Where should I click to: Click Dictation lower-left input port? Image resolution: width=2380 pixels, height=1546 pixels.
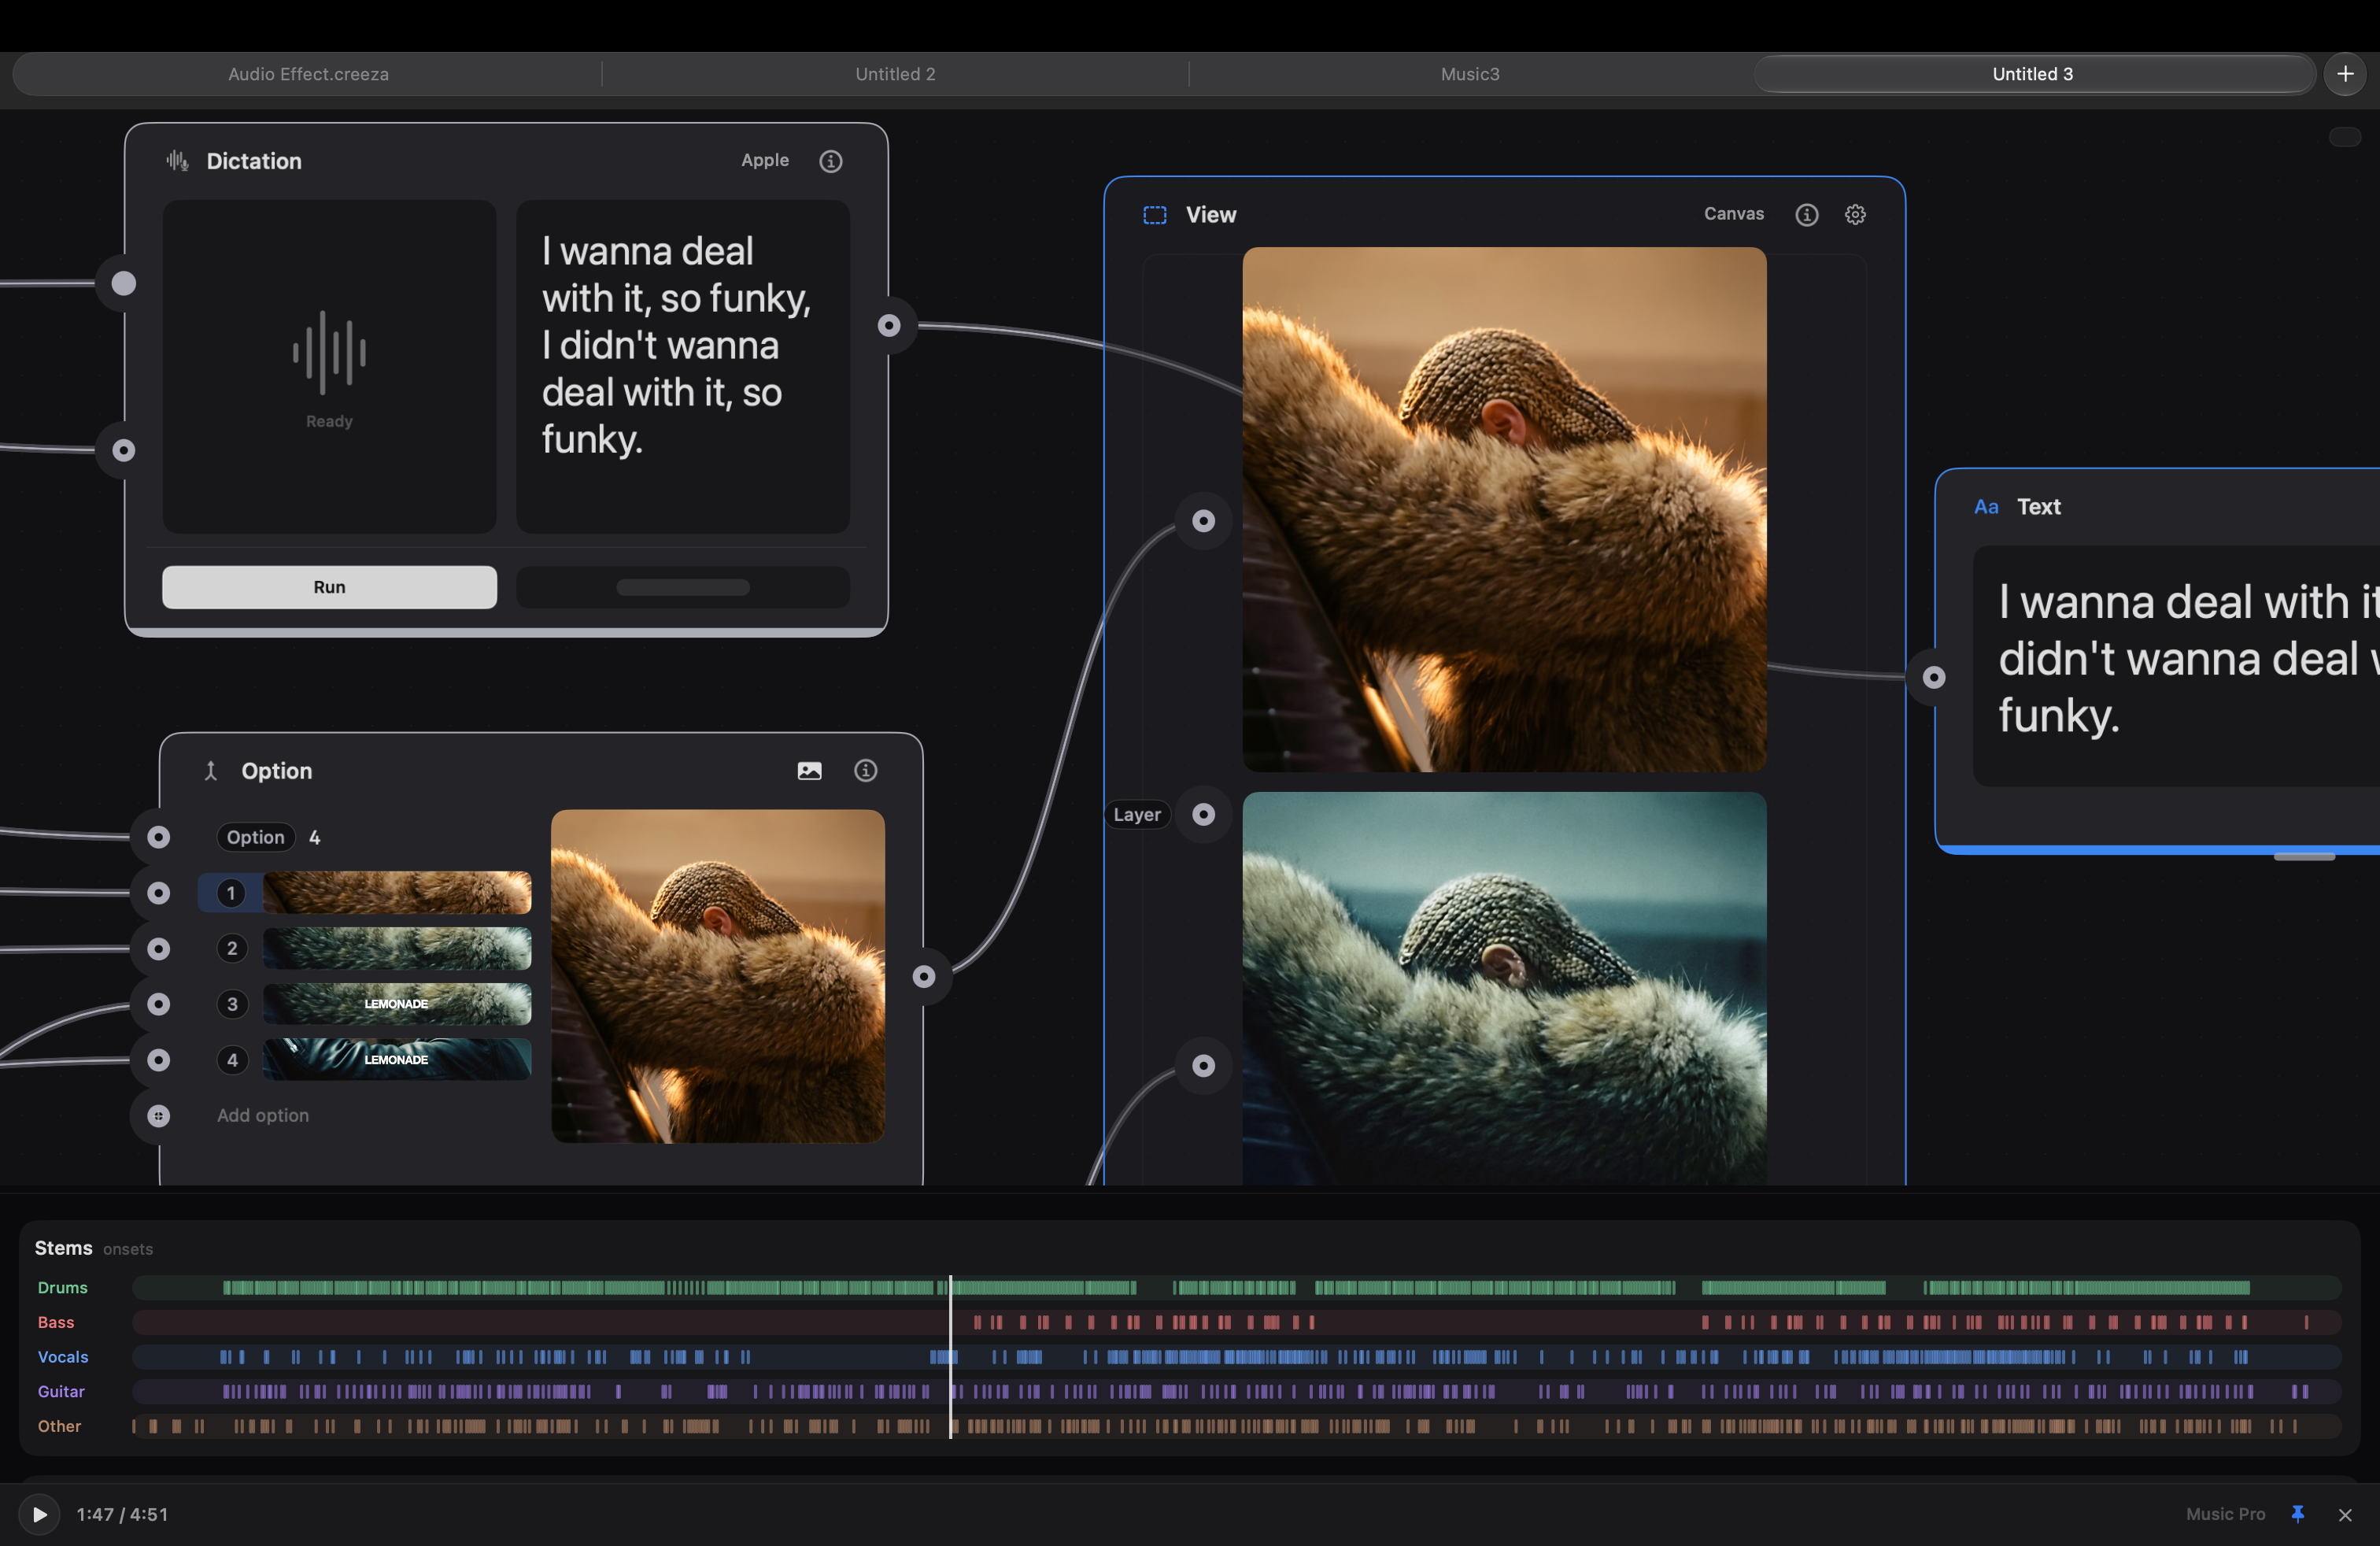coord(123,451)
